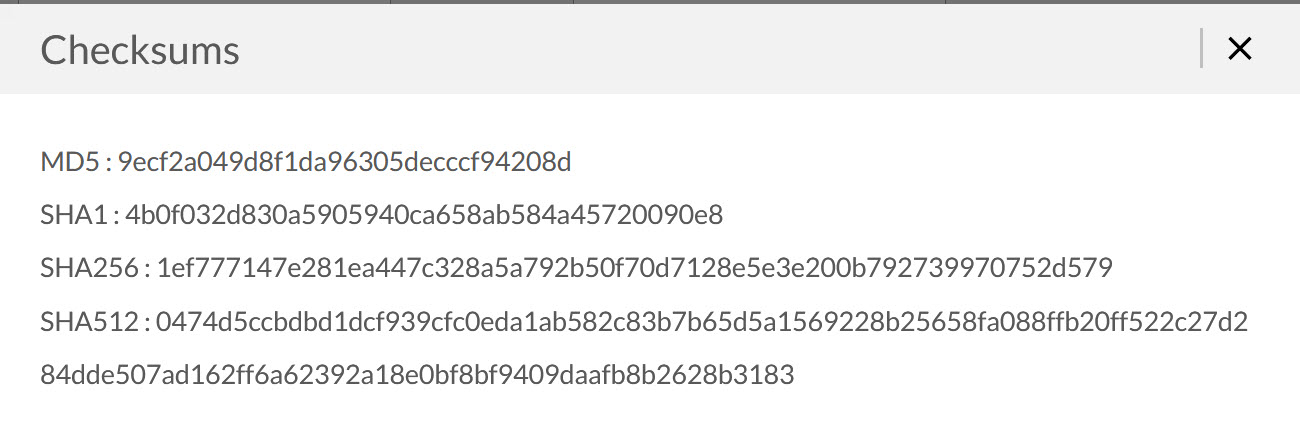Image resolution: width=1300 pixels, height=441 pixels.
Task: Click the colon after the SHA256 label
Action: click(146, 270)
